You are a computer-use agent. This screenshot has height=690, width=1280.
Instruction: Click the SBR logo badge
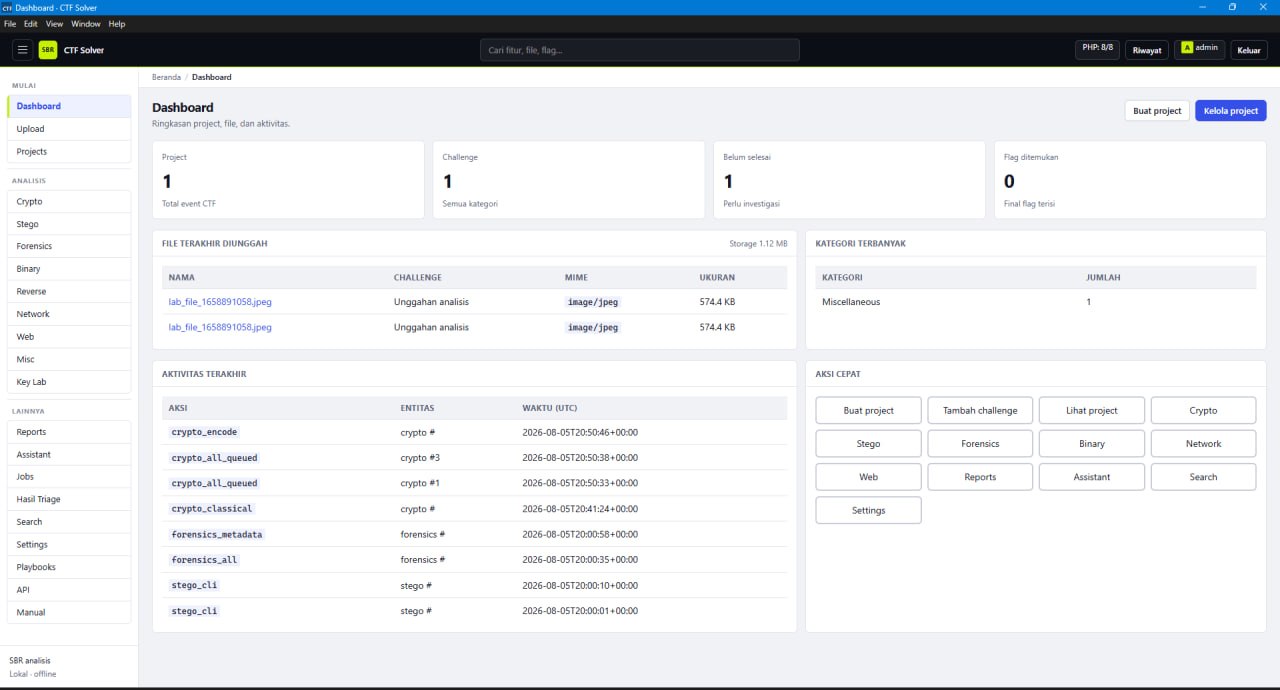(x=48, y=50)
